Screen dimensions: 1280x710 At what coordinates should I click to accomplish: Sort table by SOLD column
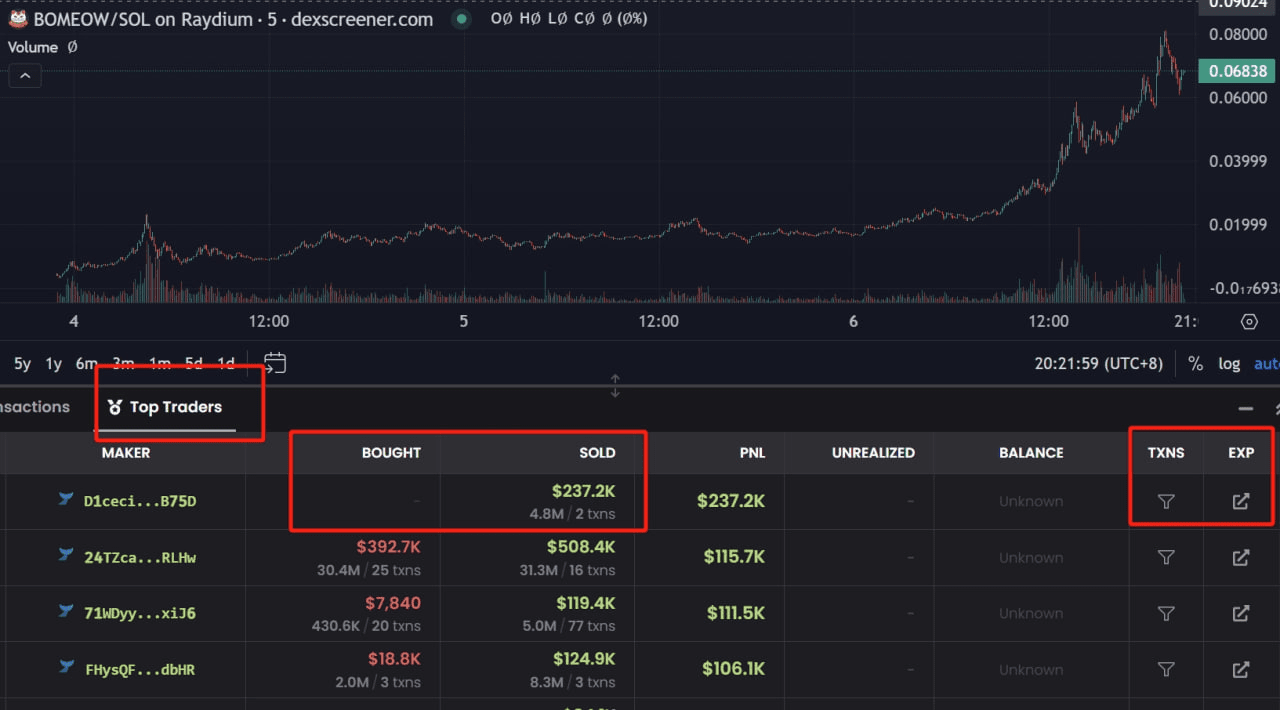[597, 453]
